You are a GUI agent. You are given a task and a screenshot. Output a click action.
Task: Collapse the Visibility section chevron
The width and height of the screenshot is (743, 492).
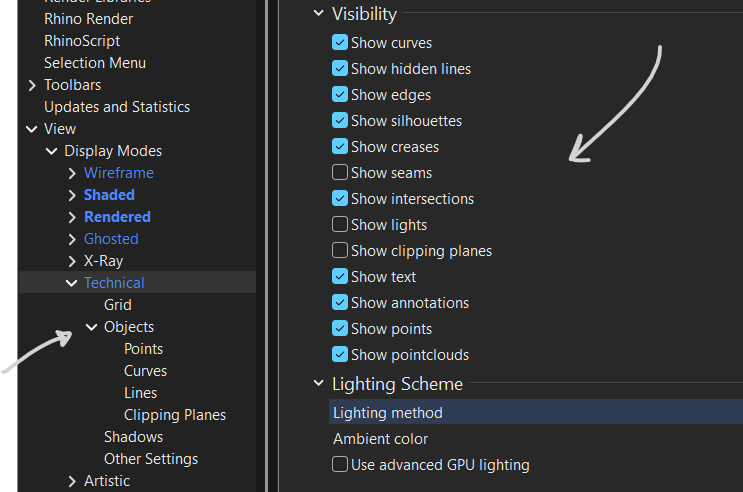319,14
